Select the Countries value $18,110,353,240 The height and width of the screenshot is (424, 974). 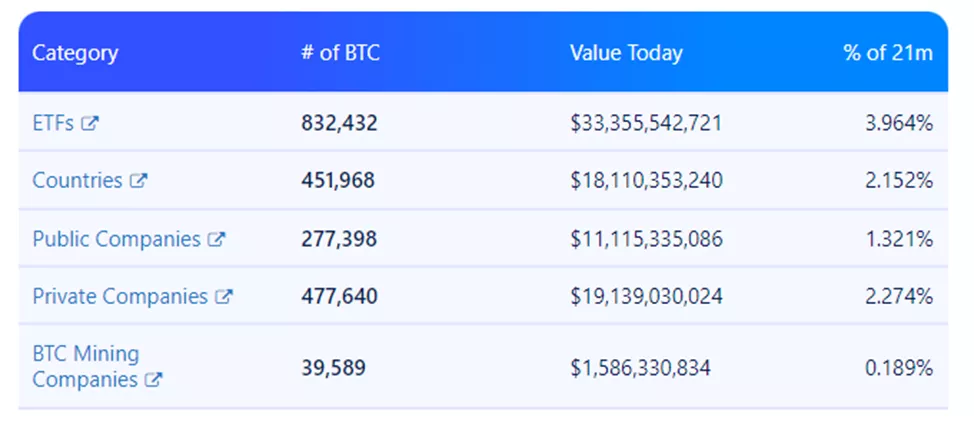[646, 181]
